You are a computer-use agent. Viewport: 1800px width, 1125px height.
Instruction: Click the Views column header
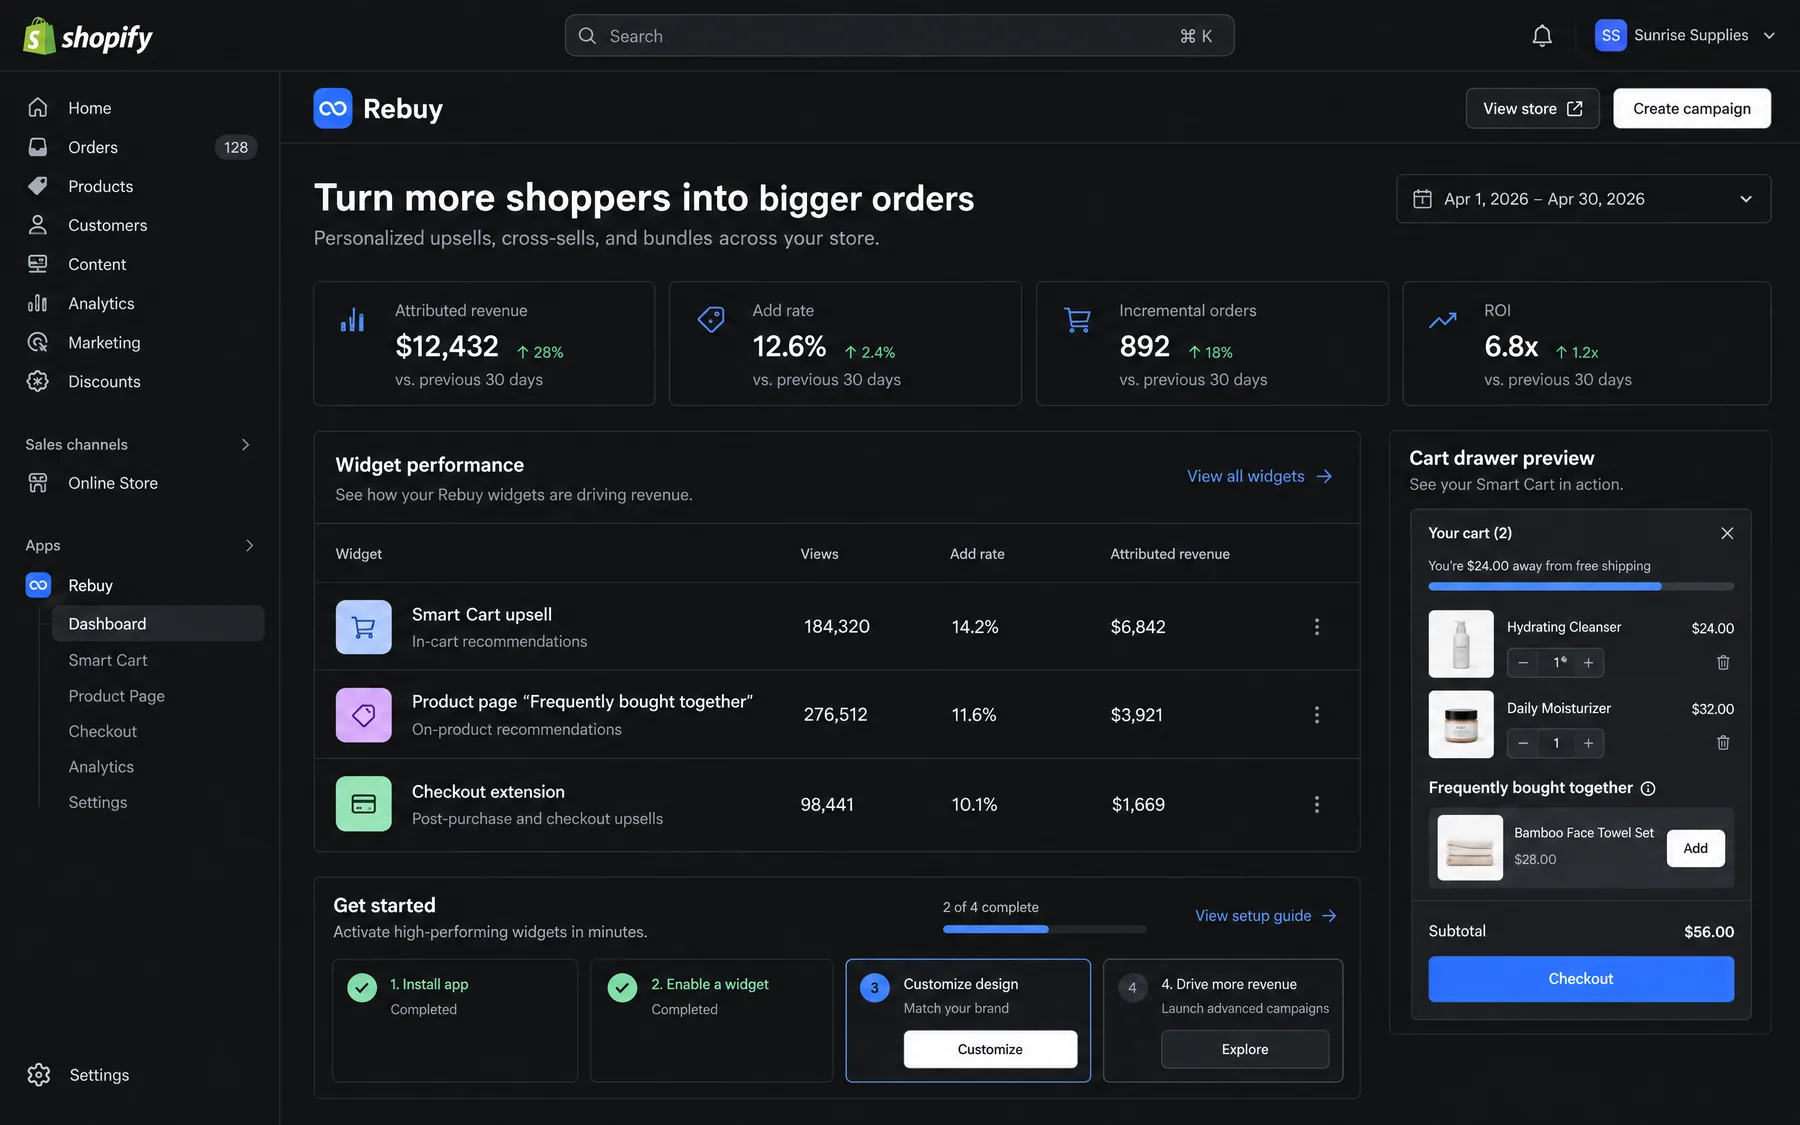[x=819, y=554]
